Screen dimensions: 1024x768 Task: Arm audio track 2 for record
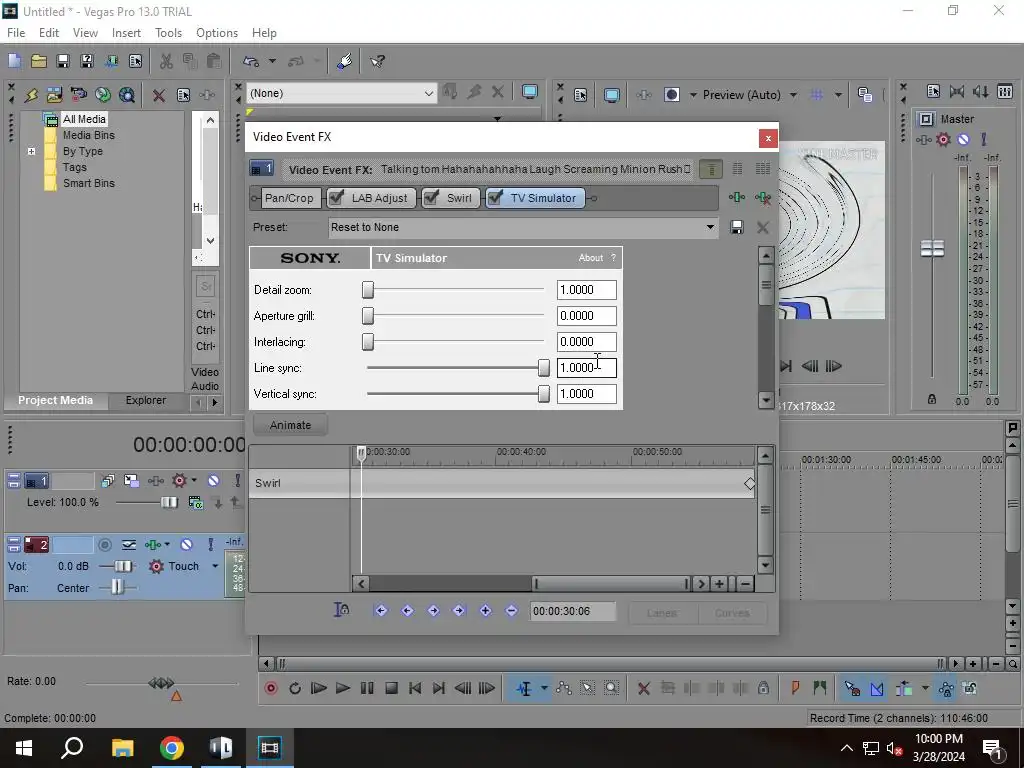[104, 545]
